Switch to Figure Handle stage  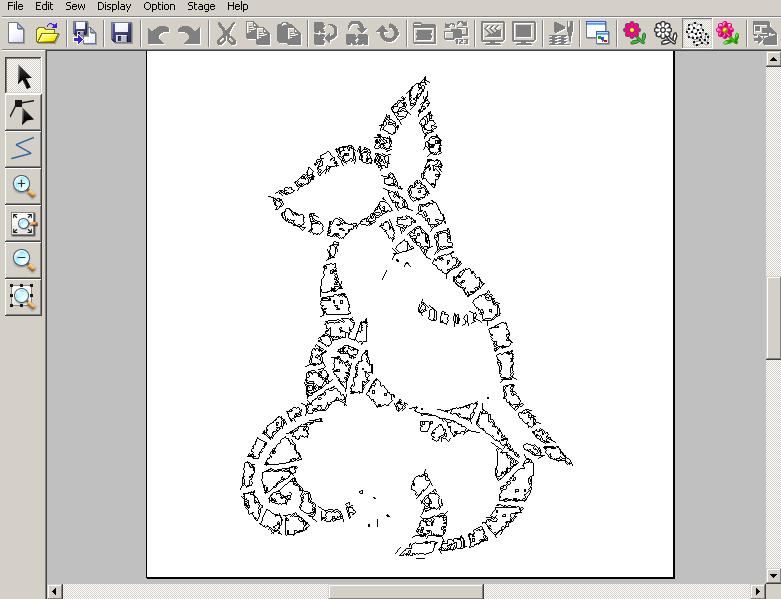[697, 34]
